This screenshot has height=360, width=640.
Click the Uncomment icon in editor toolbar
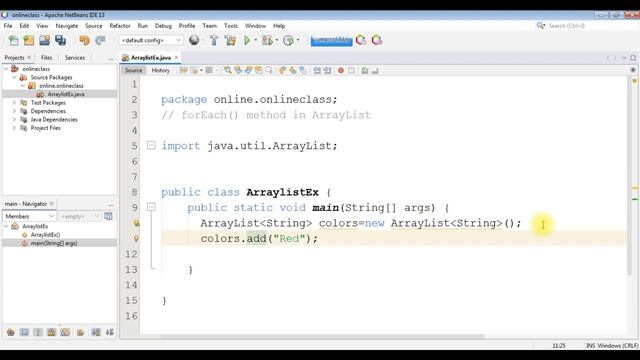[375, 70]
